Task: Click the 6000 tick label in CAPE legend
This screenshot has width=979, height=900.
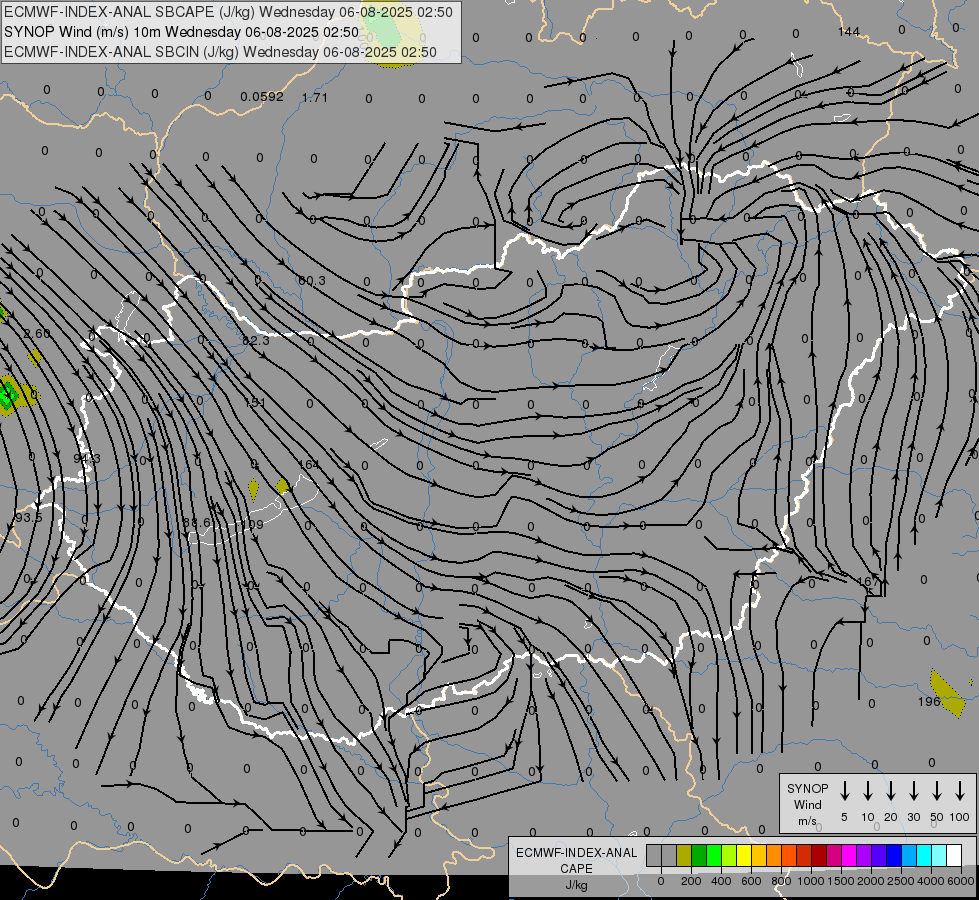Action: [961, 881]
